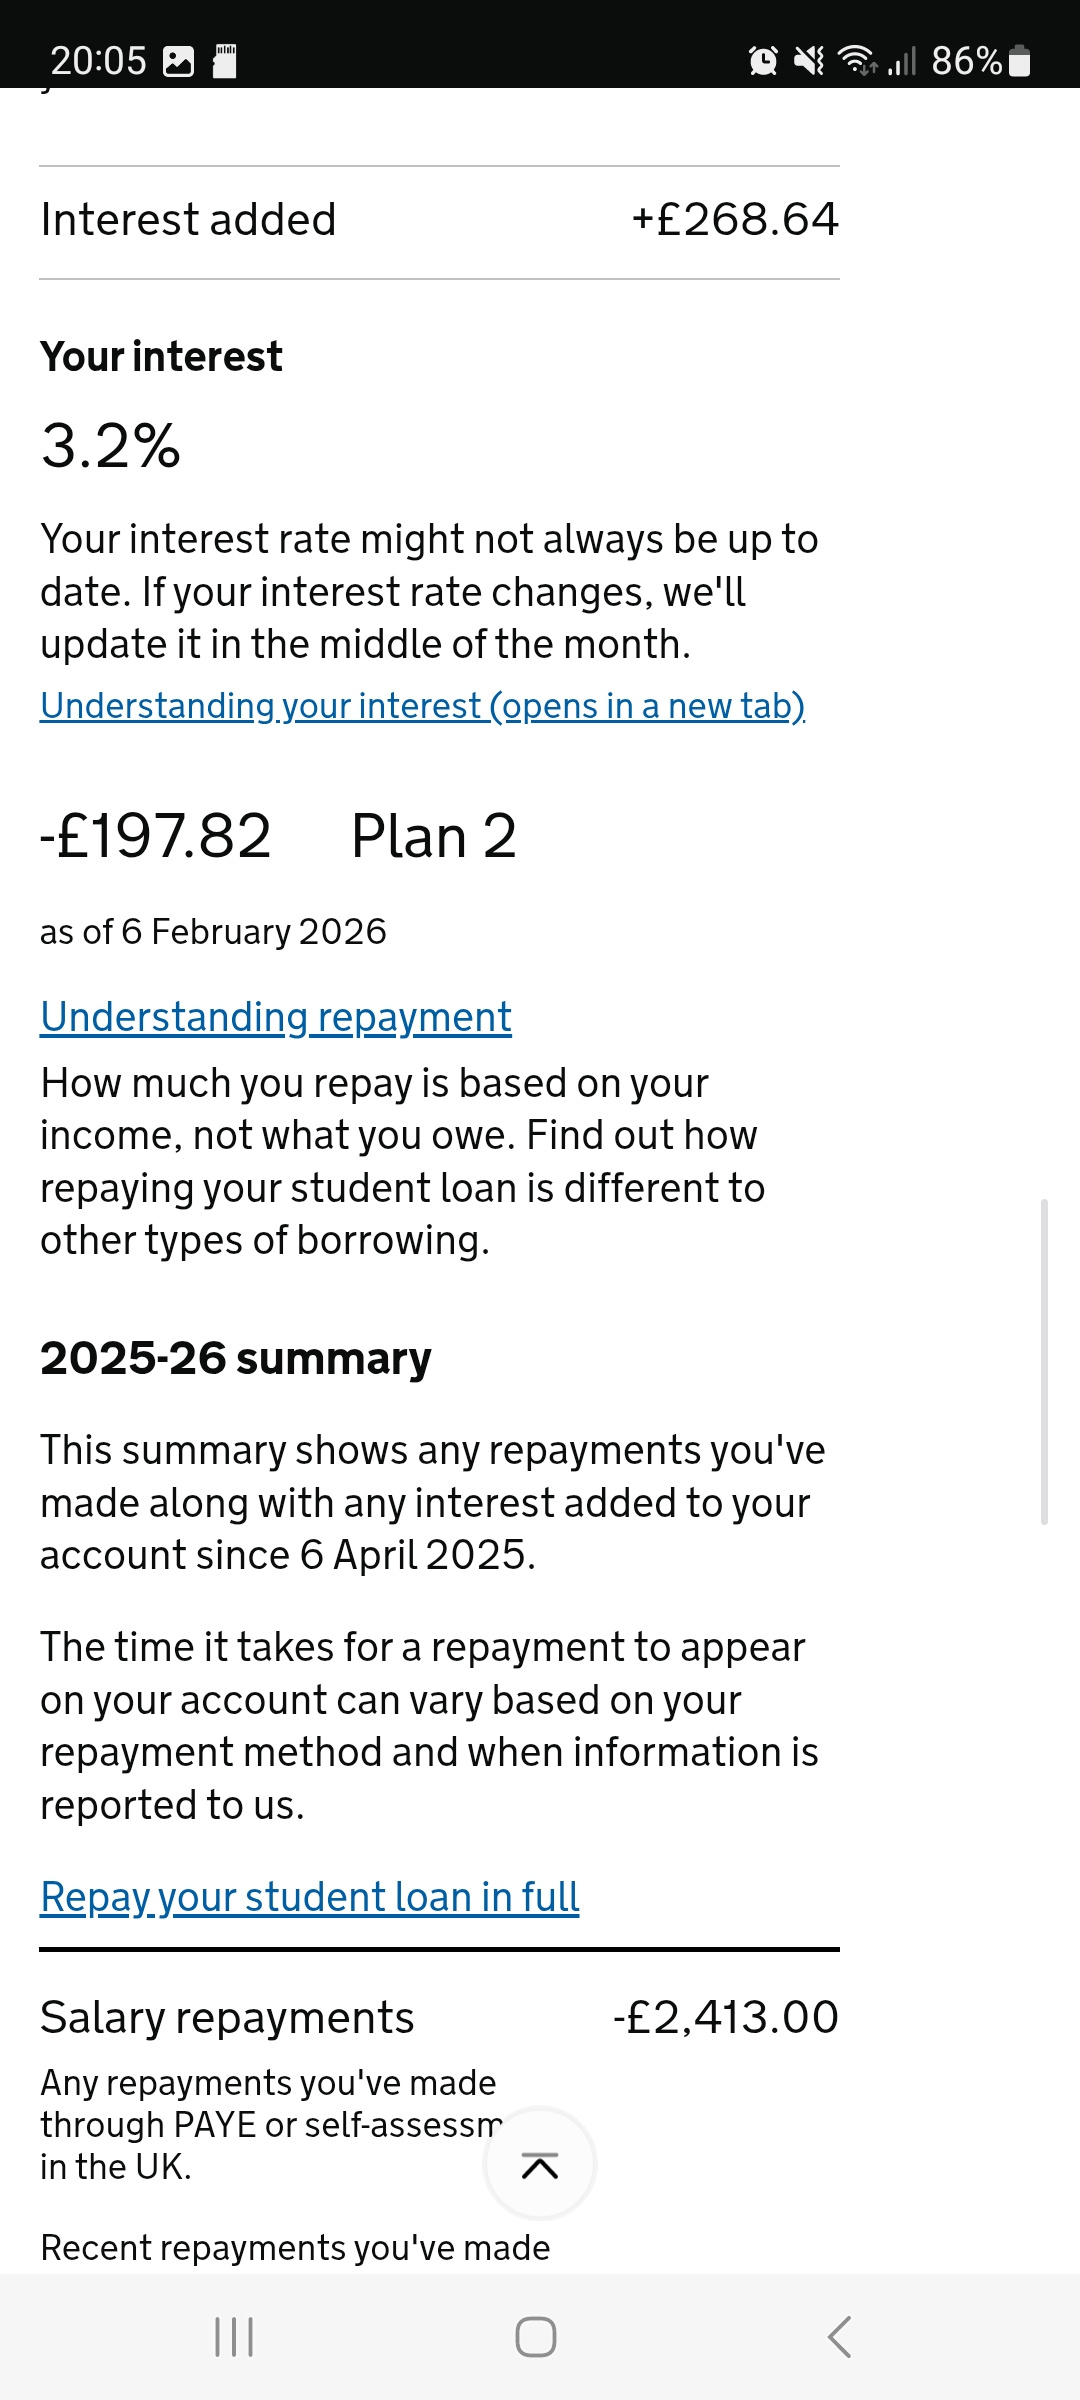1080x2400 pixels.
Task: Tap the battery status icon
Action: point(1019,61)
